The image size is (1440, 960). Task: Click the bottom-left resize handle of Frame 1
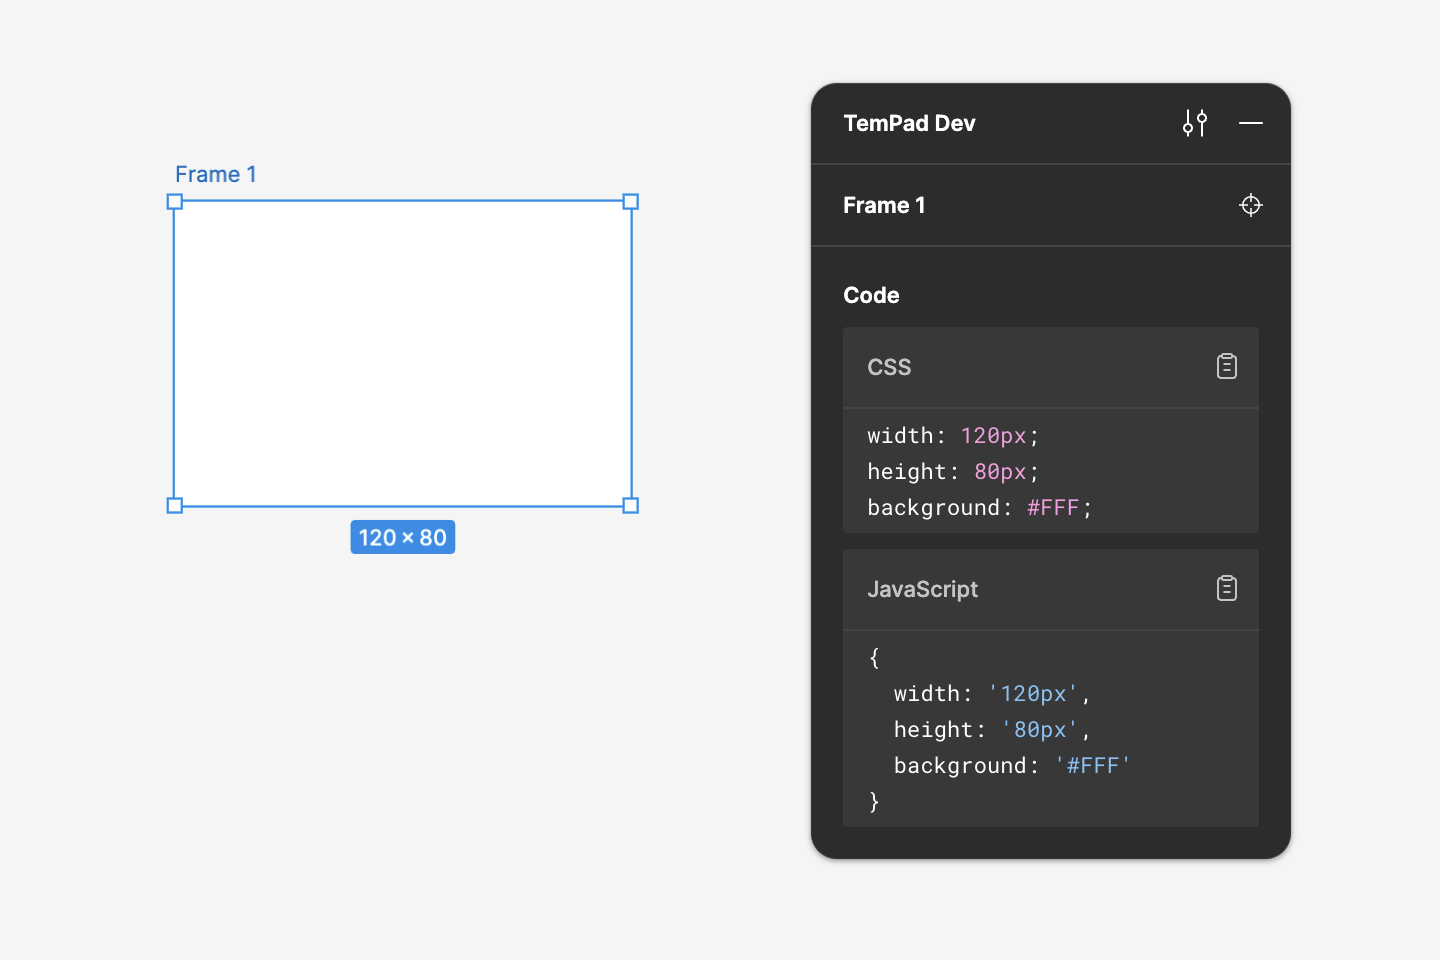click(175, 506)
